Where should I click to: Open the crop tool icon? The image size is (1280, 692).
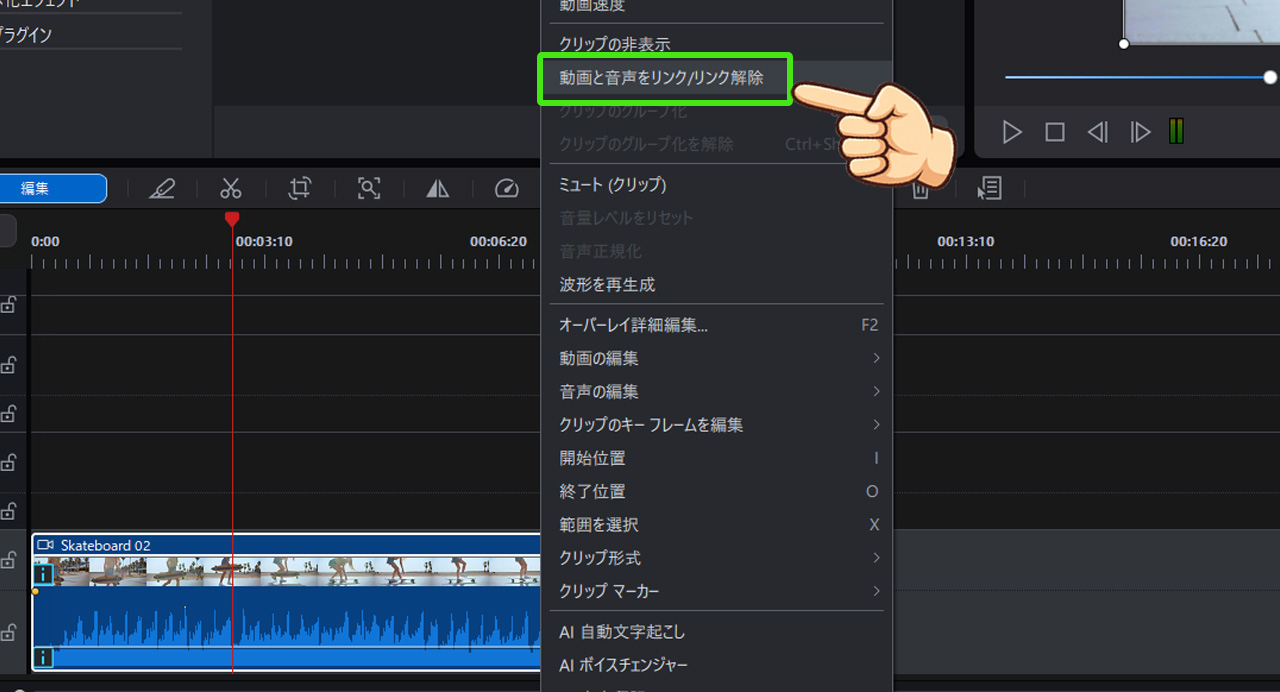pyautogui.click(x=299, y=188)
